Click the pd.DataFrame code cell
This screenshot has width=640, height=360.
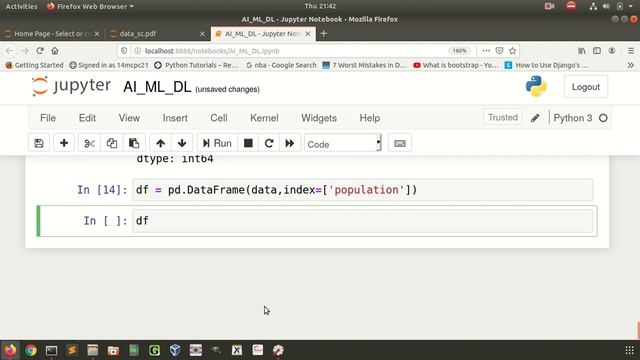click(362, 190)
